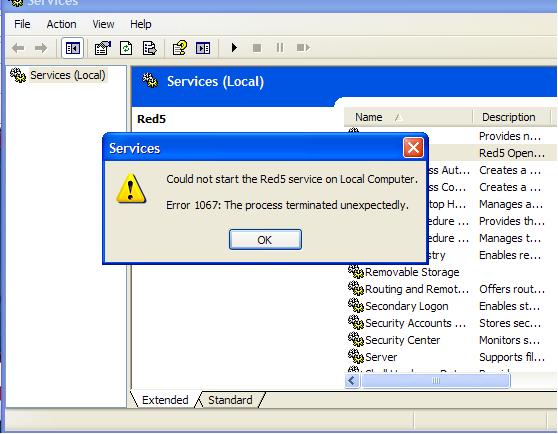
Task: Open the Action menu
Action: pos(62,24)
